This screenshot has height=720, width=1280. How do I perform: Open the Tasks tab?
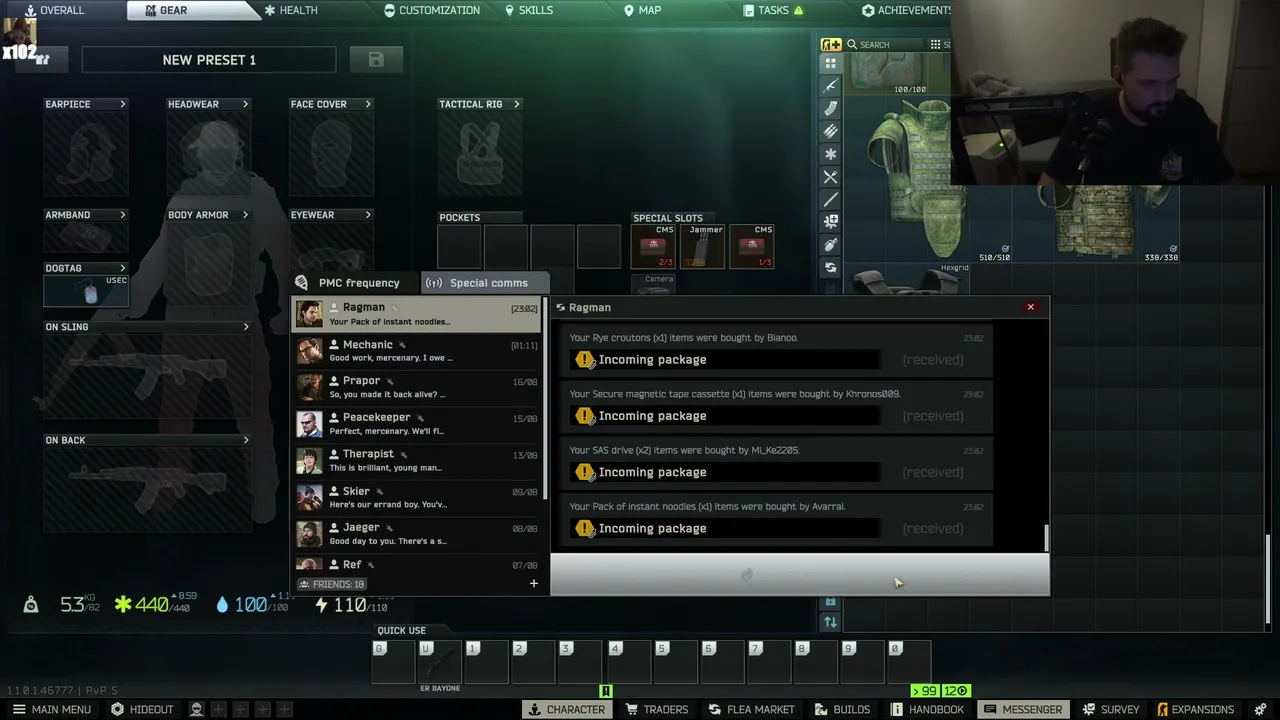tap(774, 10)
